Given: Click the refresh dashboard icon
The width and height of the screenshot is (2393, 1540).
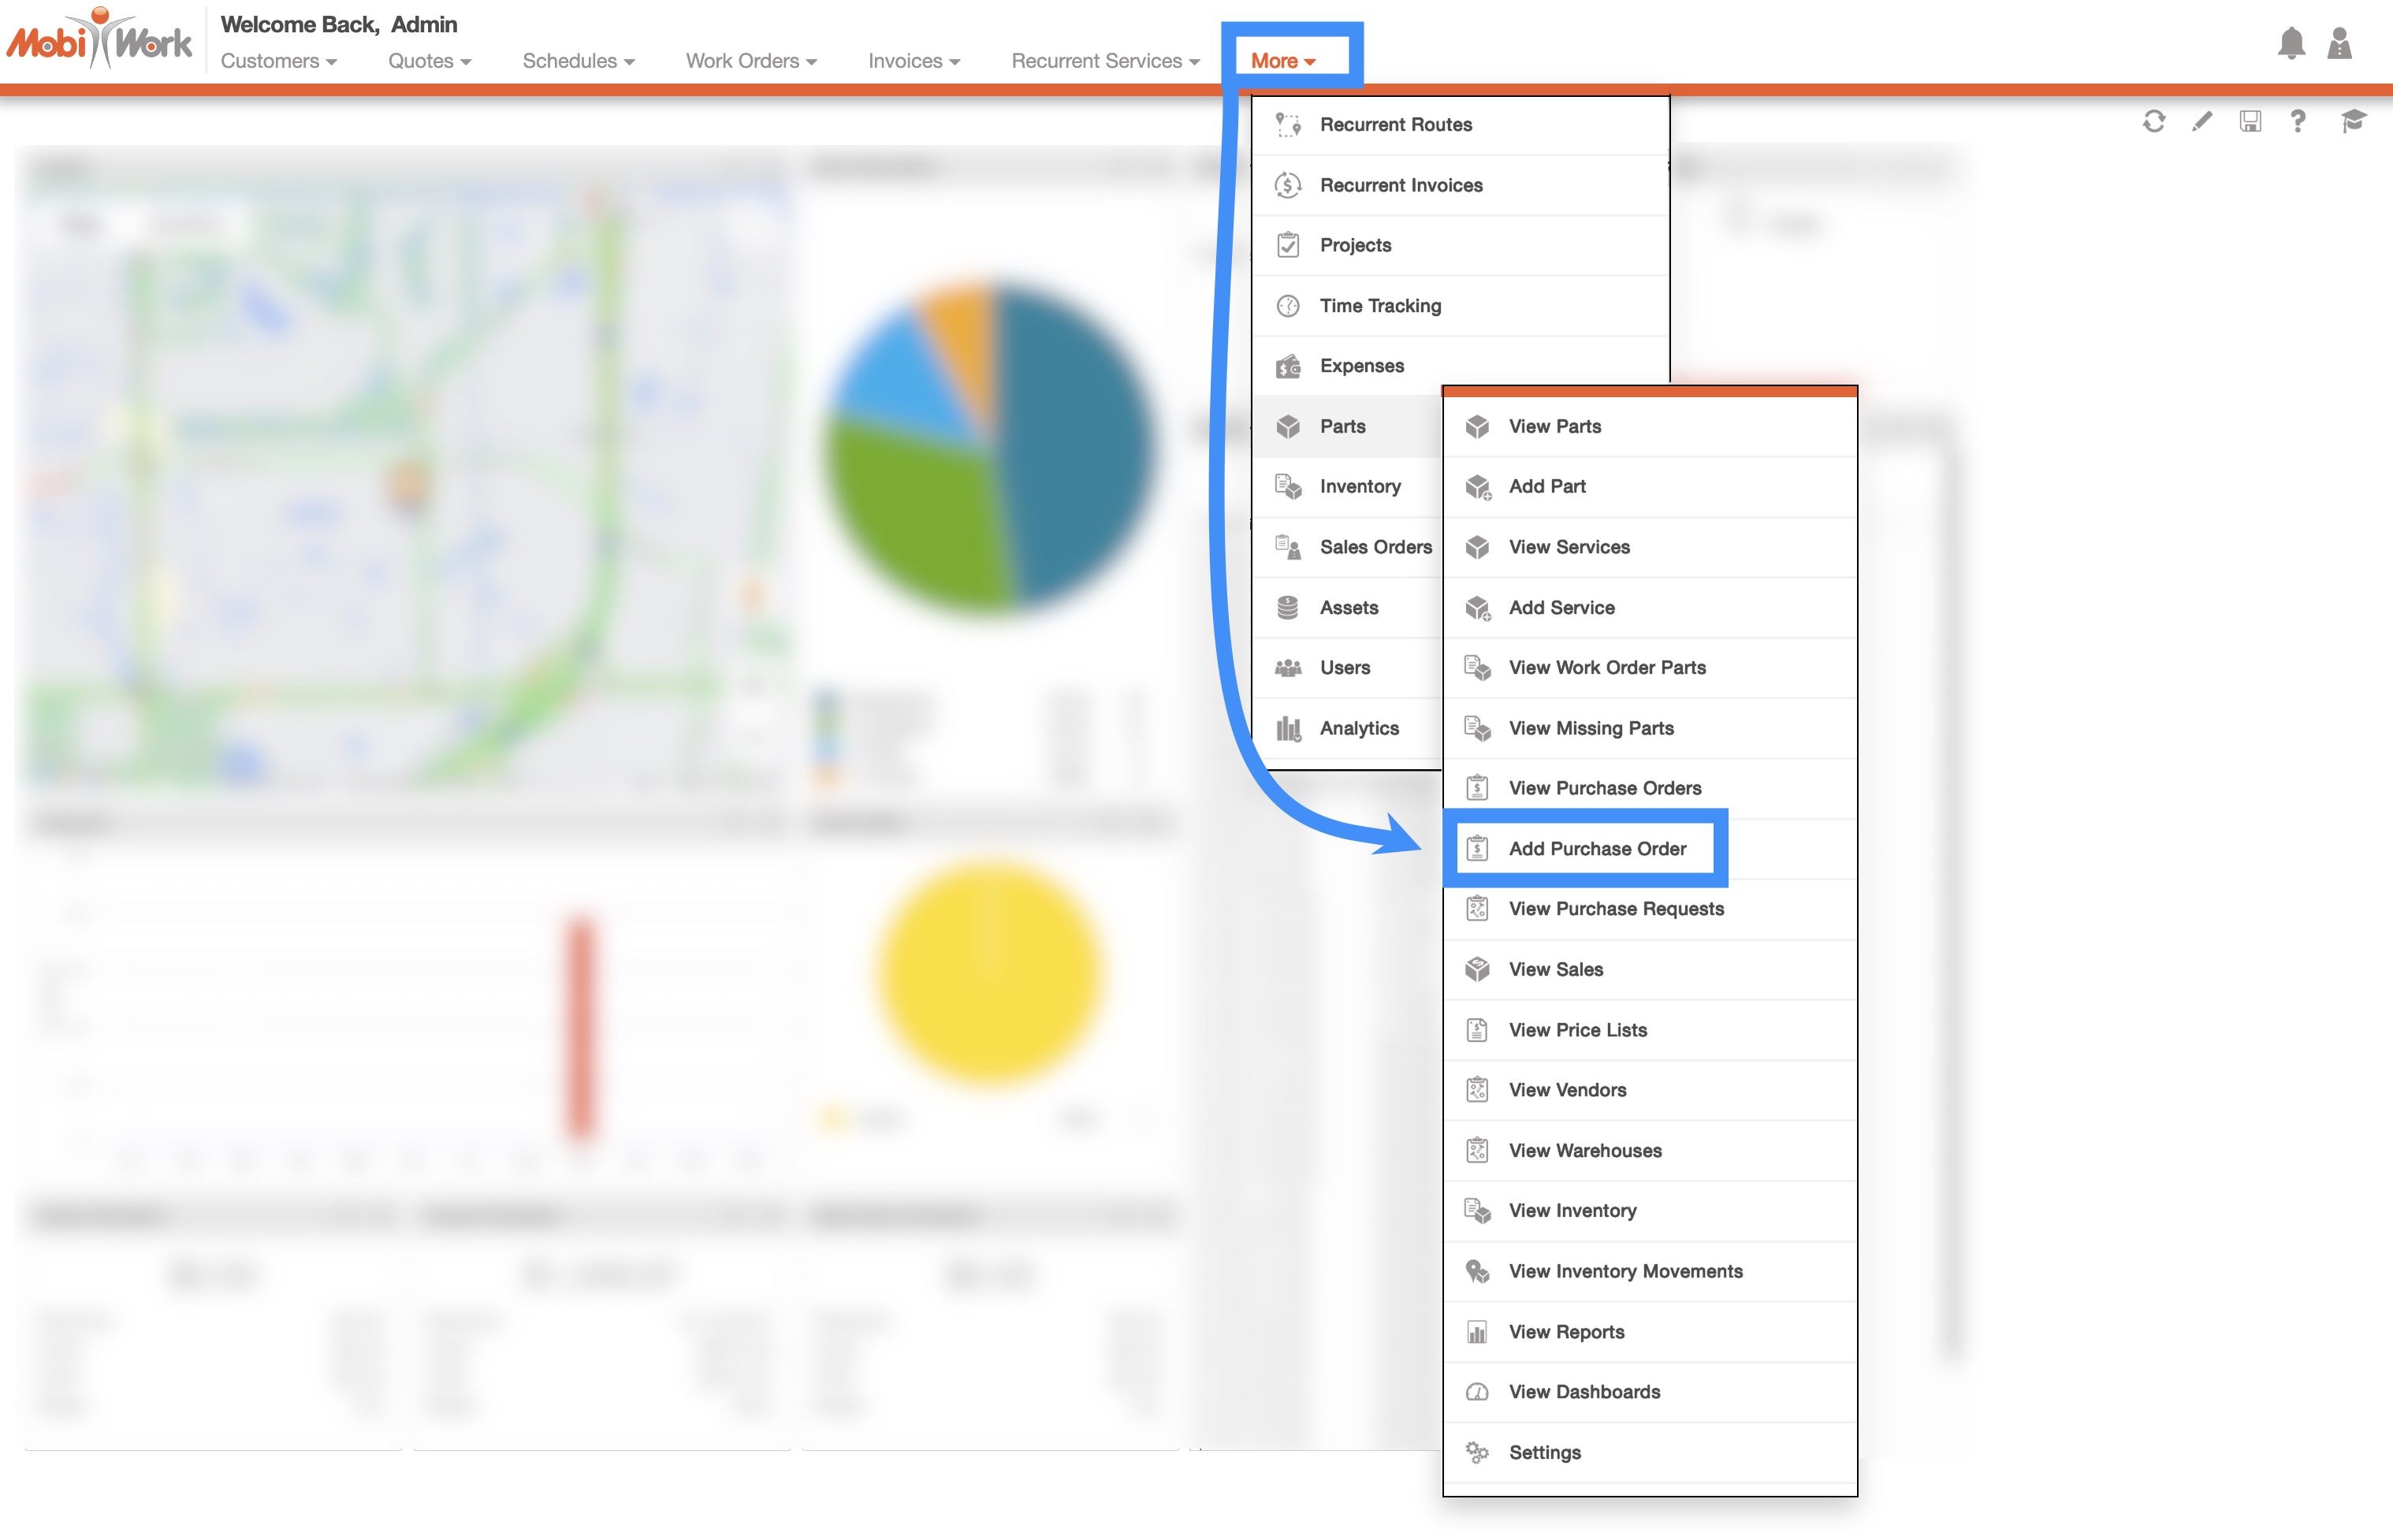Looking at the screenshot, I should 2154,121.
